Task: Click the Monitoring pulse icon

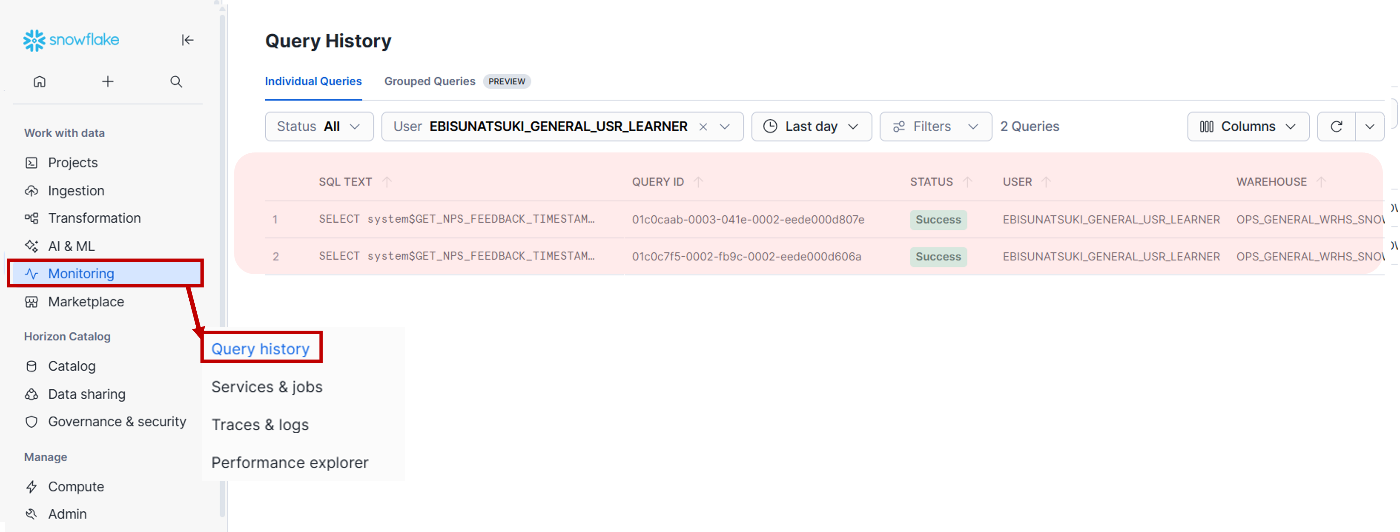Action: click(x=31, y=274)
